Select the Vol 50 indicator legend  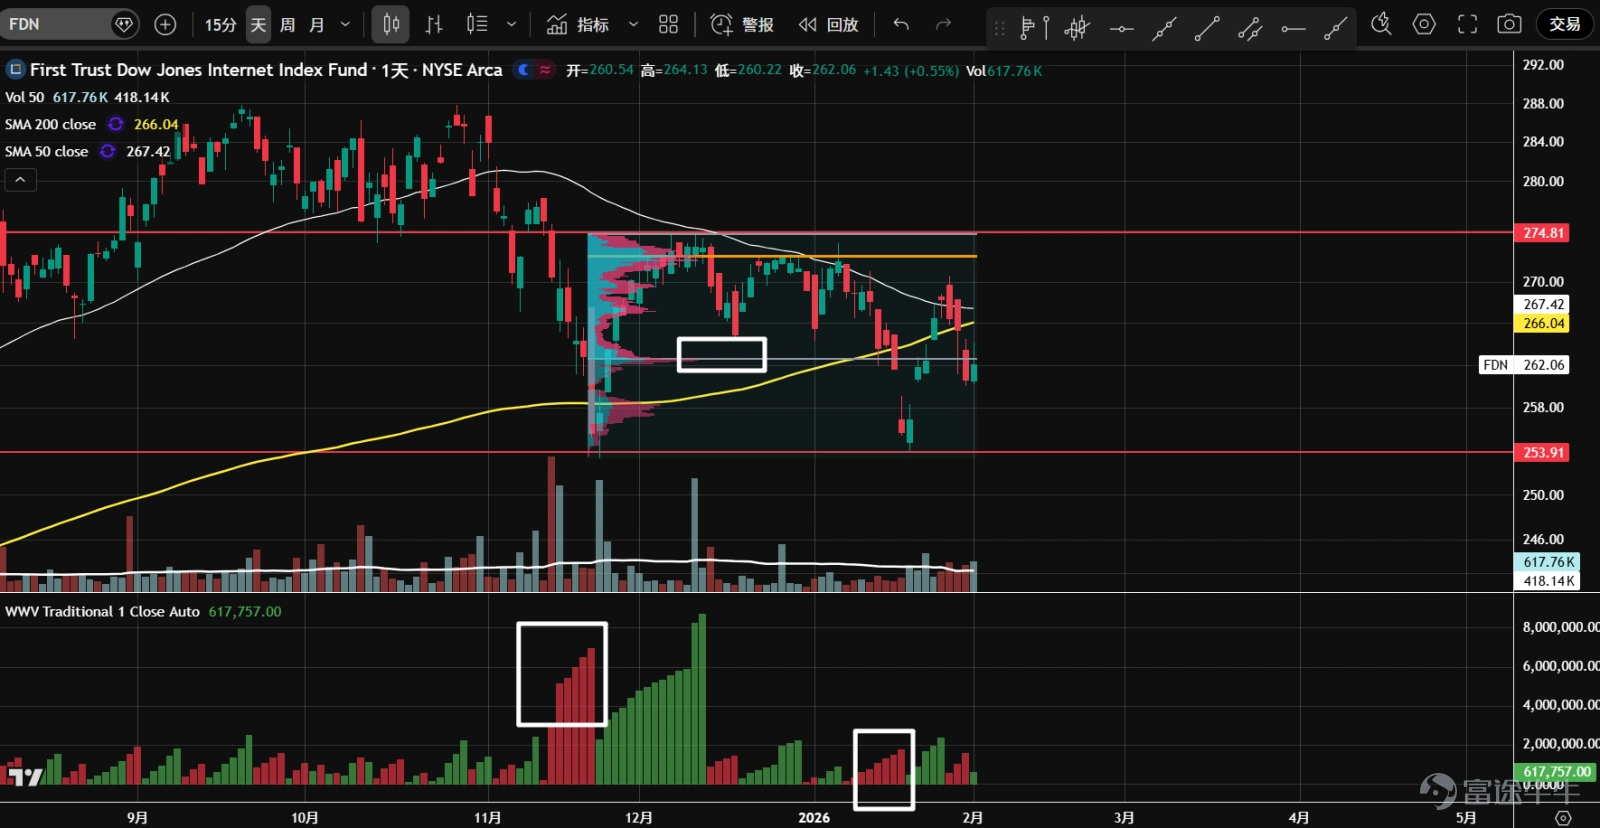click(25, 97)
